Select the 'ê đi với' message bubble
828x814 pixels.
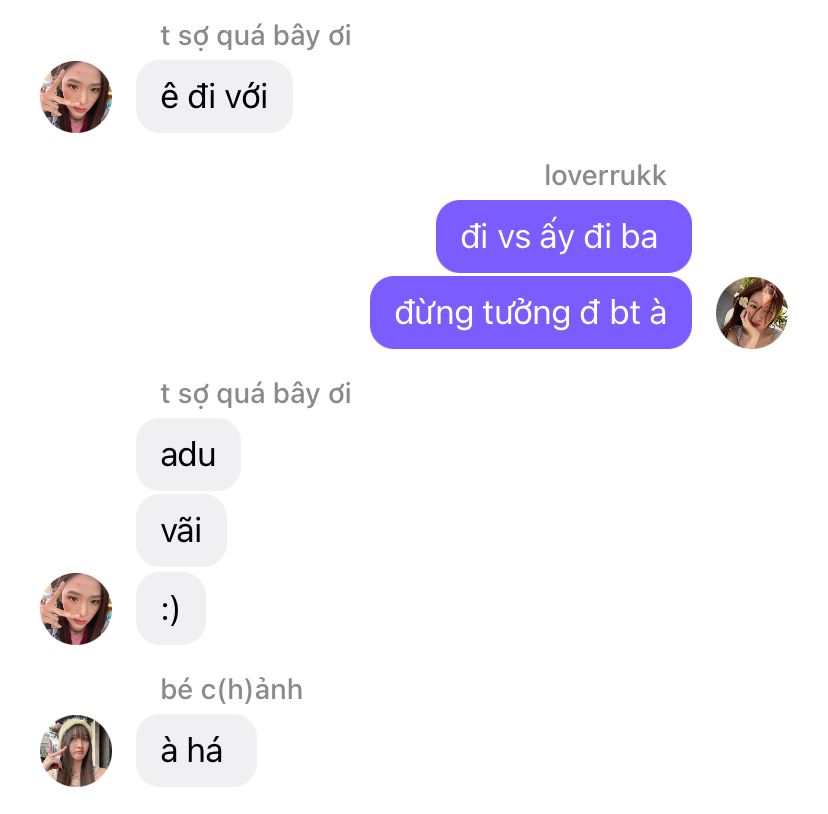214,97
